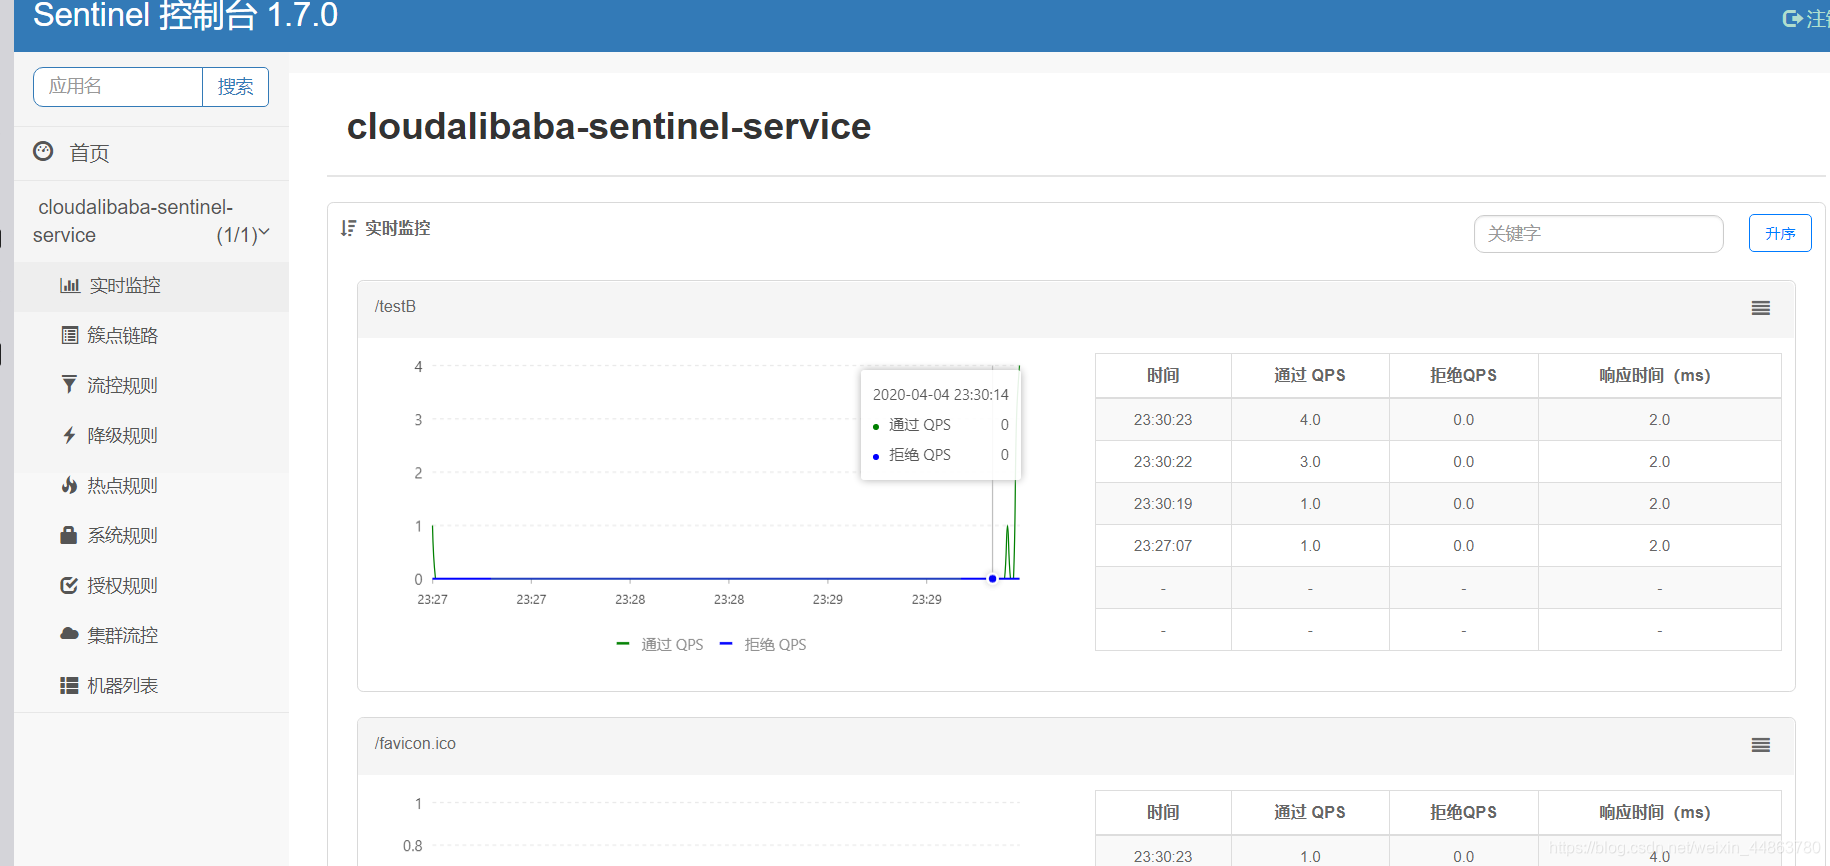This screenshot has height=866, width=1830.
Task: Click the 4.0 通过 QPS value
Action: pos(1310,420)
